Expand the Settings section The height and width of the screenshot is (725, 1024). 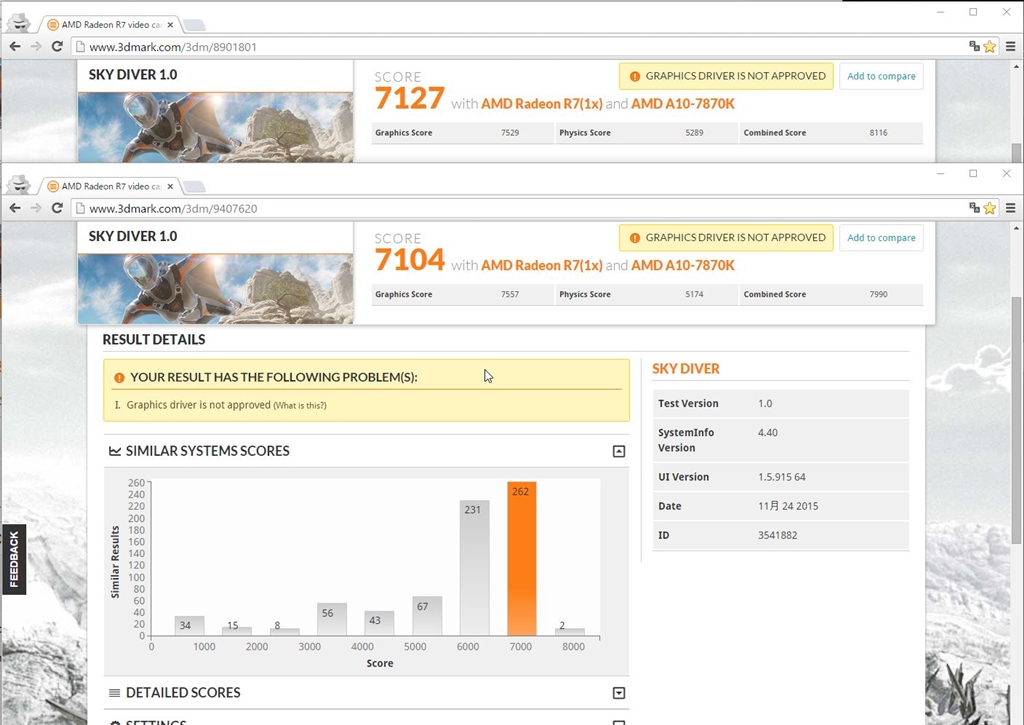pos(618,722)
